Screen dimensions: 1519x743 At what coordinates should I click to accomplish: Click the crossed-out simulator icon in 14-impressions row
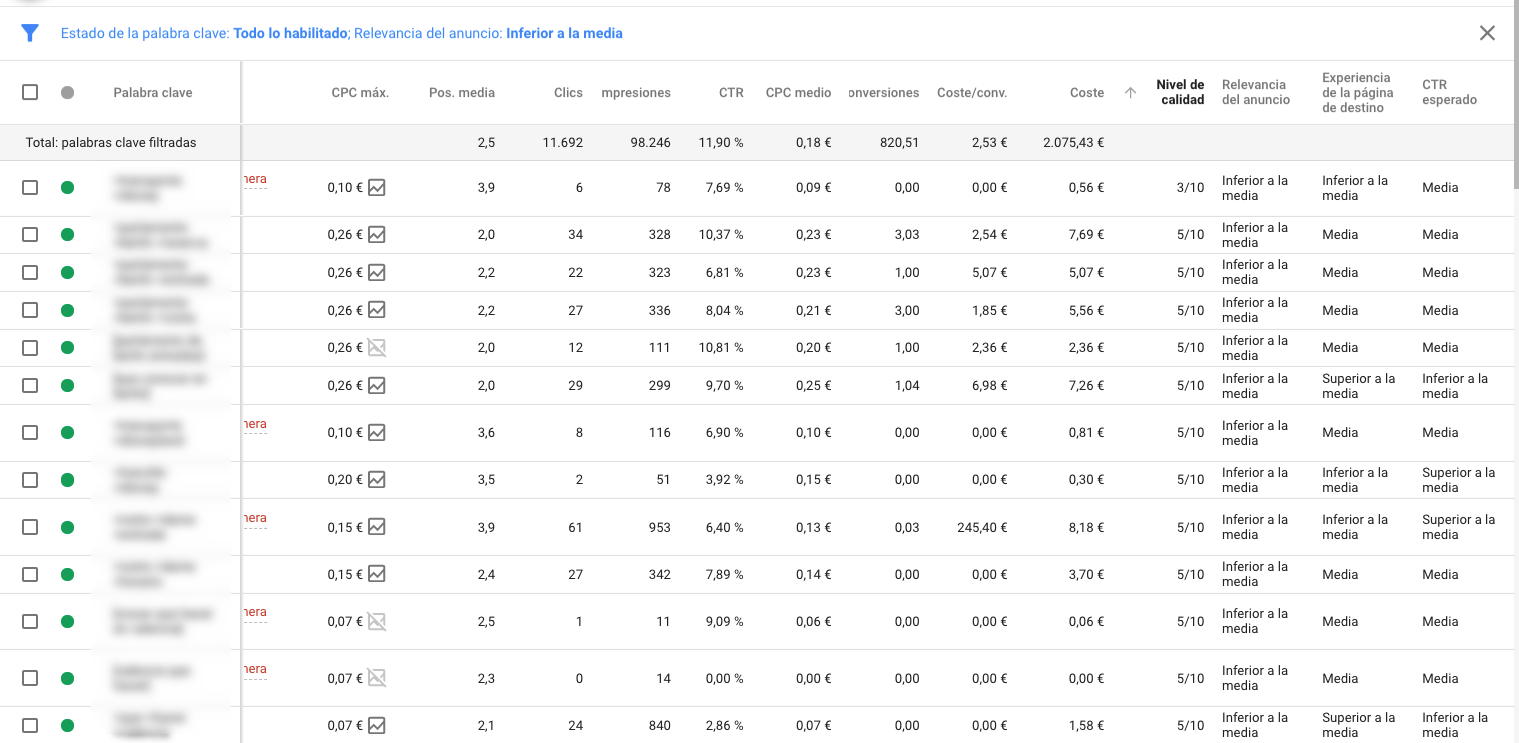(x=376, y=678)
